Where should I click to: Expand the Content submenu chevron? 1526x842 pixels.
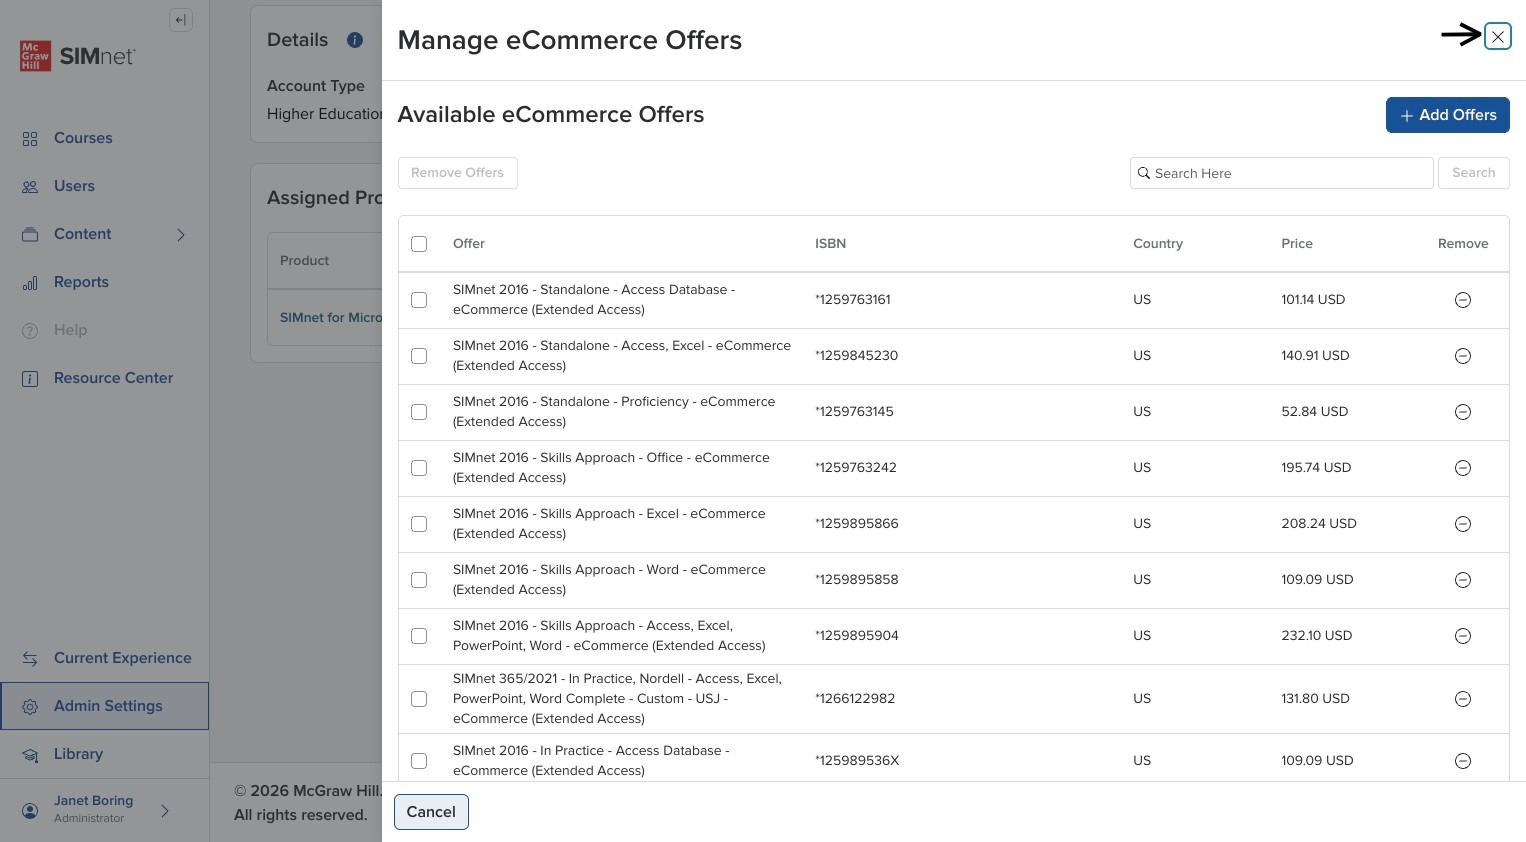point(181,235)
